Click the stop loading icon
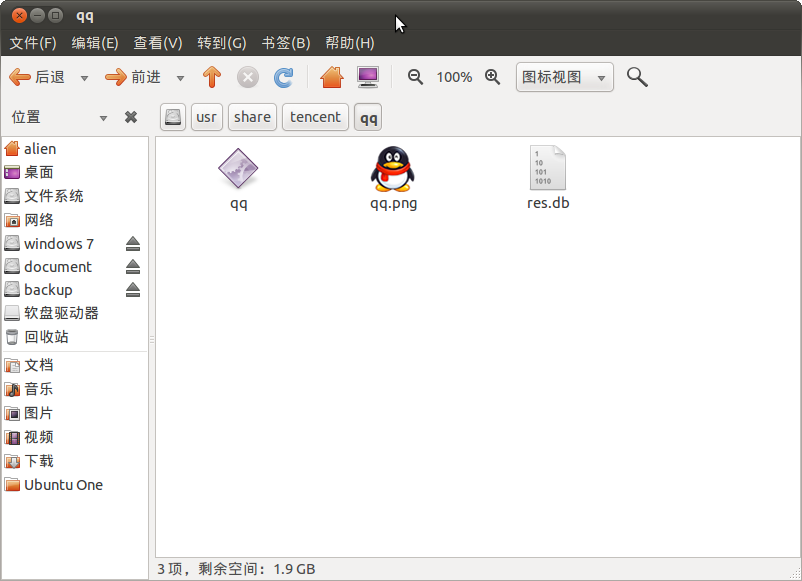 coord(248,78)
